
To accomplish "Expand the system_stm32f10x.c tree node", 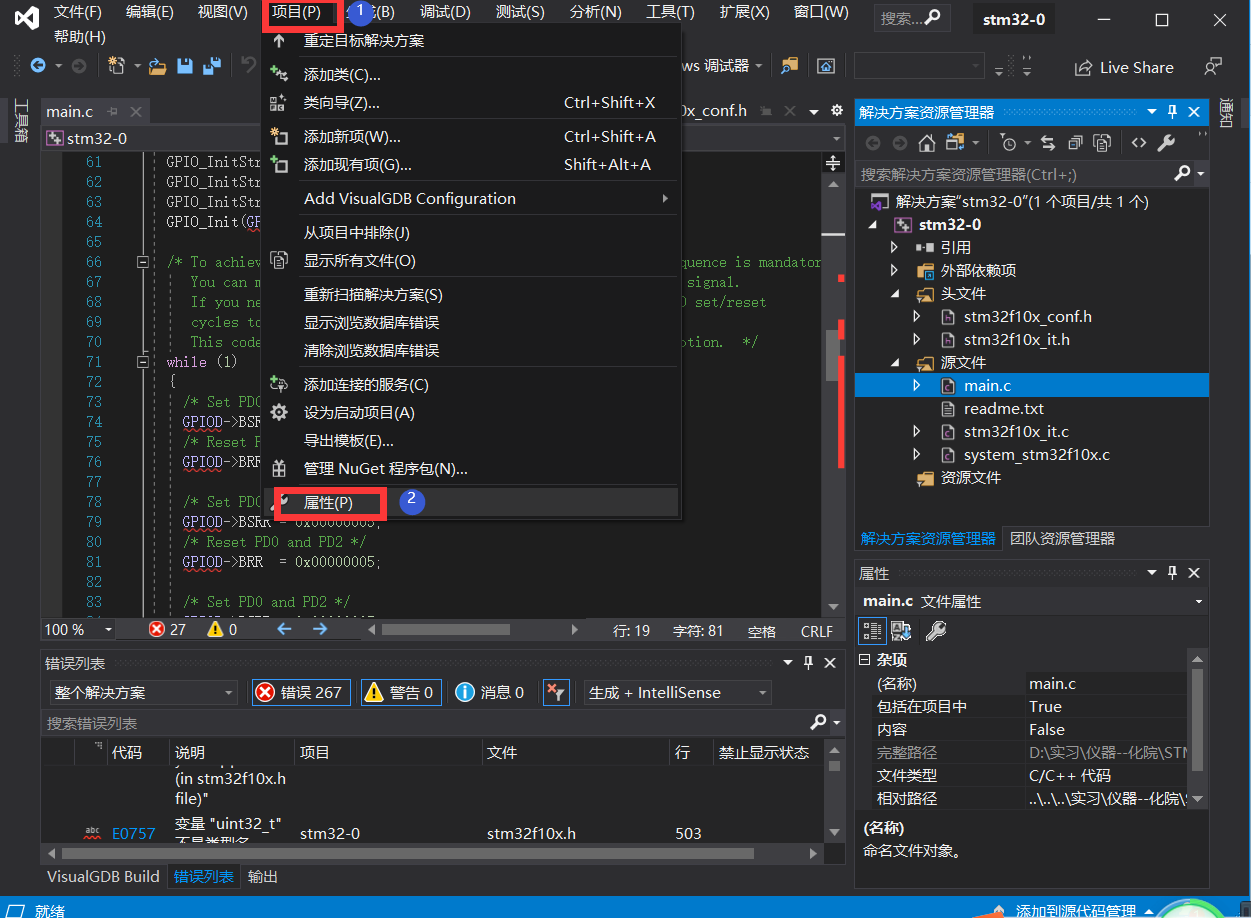I will pyautogui.click(x=917, y=454).
